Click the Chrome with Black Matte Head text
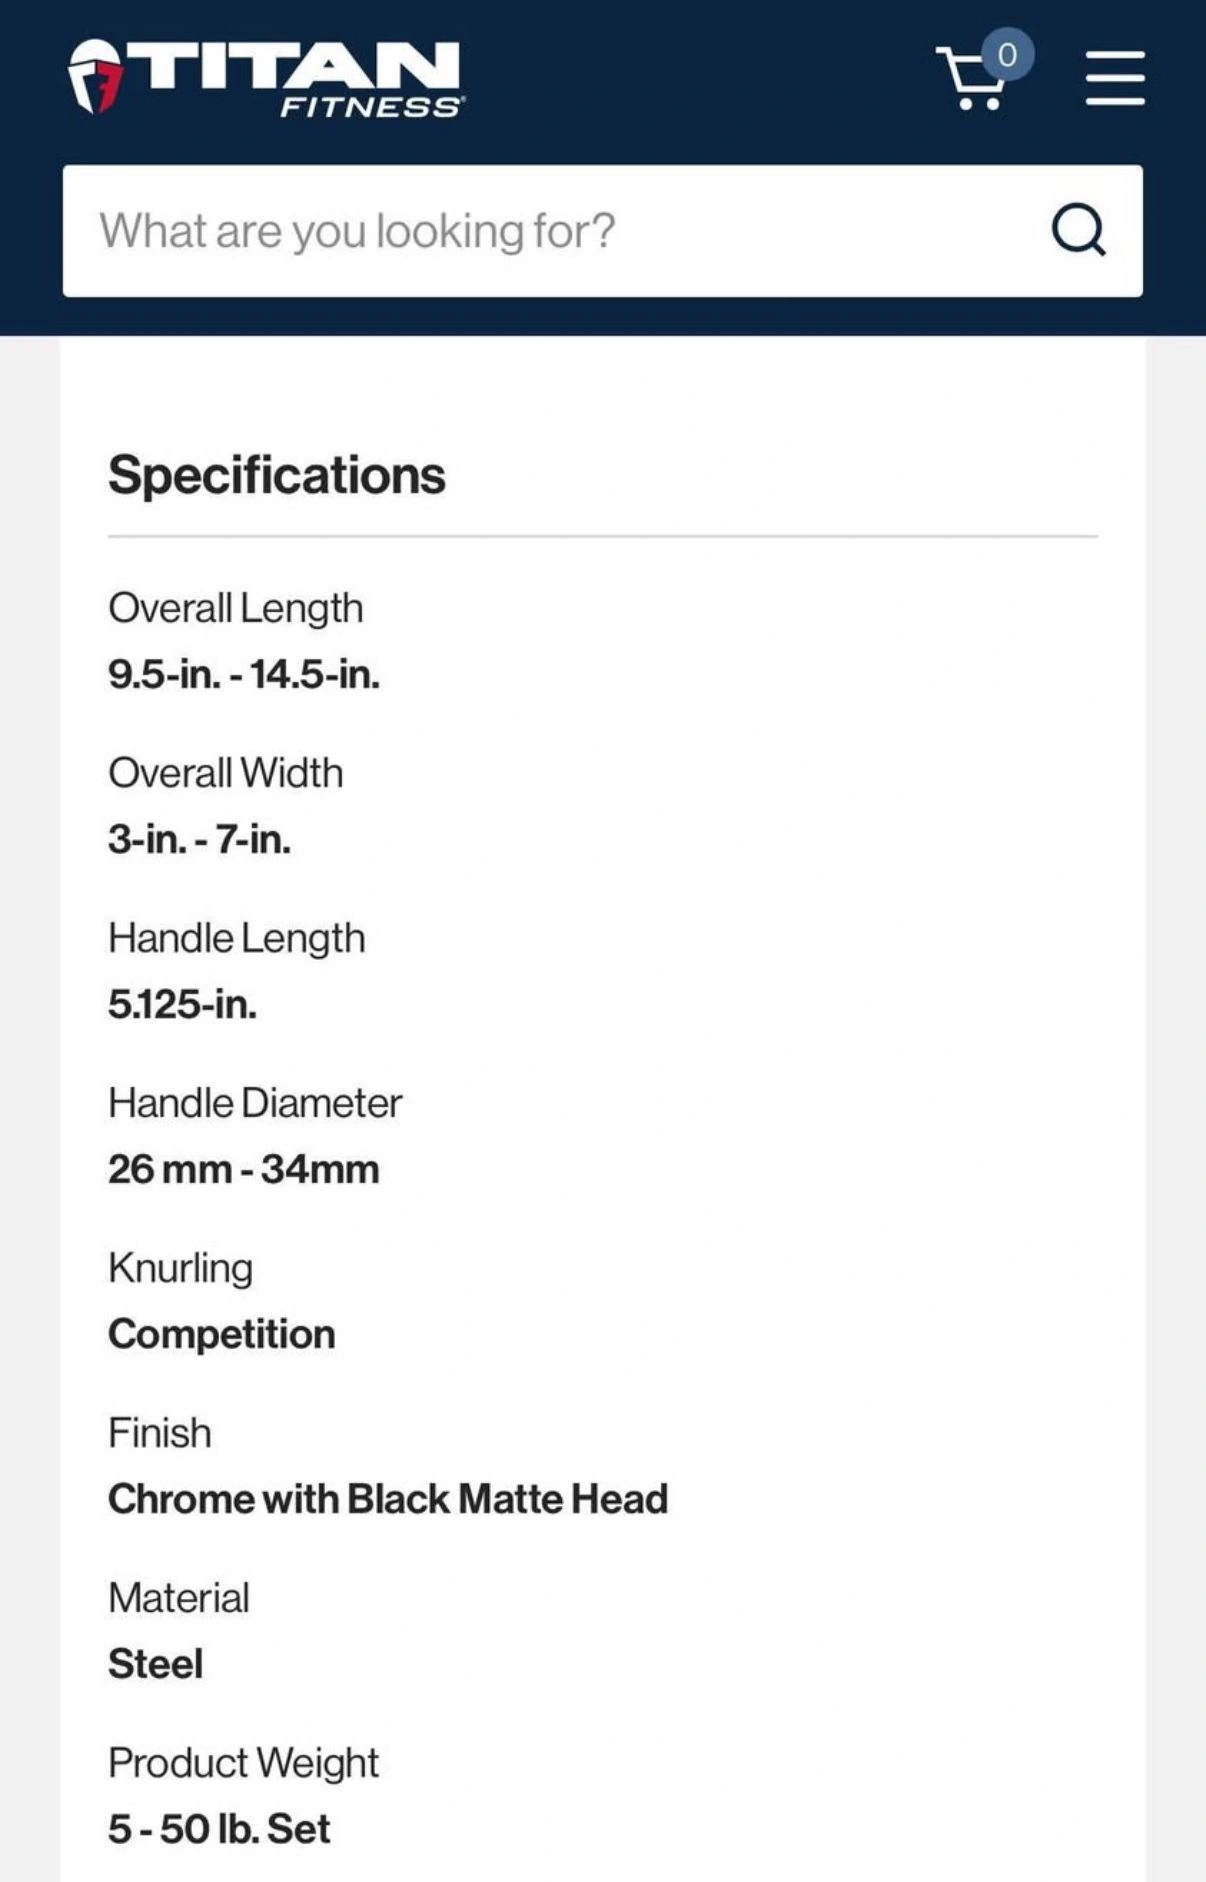The height and width of the screenshot is (1882, 1206). click(388, 1499)
